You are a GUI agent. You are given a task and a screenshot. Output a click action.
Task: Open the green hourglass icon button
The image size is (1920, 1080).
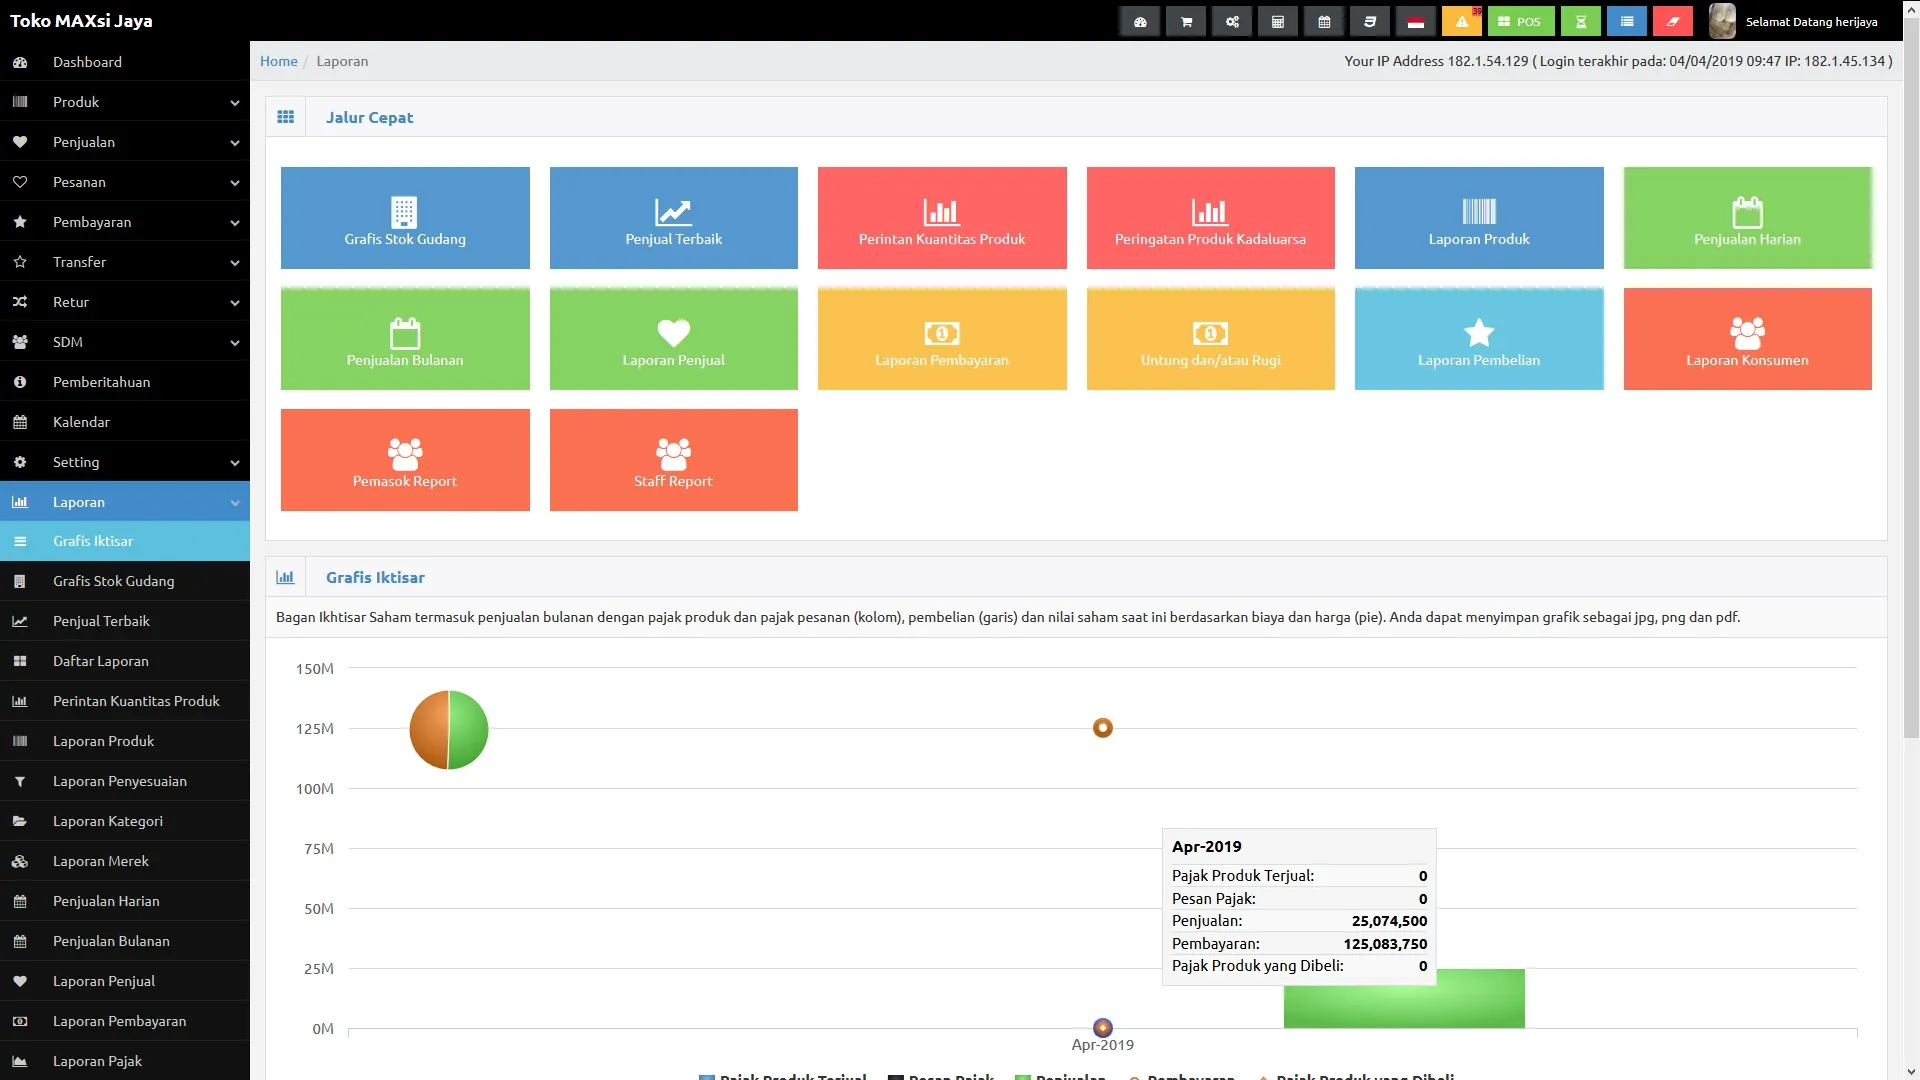pos(1580,21)
